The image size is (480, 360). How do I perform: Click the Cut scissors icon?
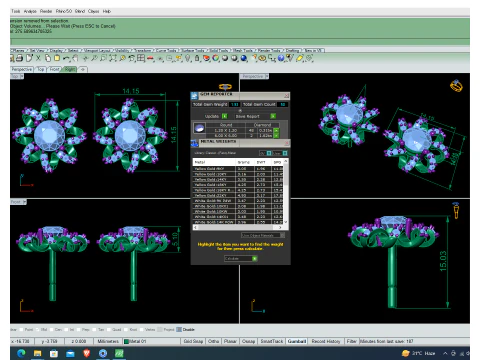coord(38,58)
